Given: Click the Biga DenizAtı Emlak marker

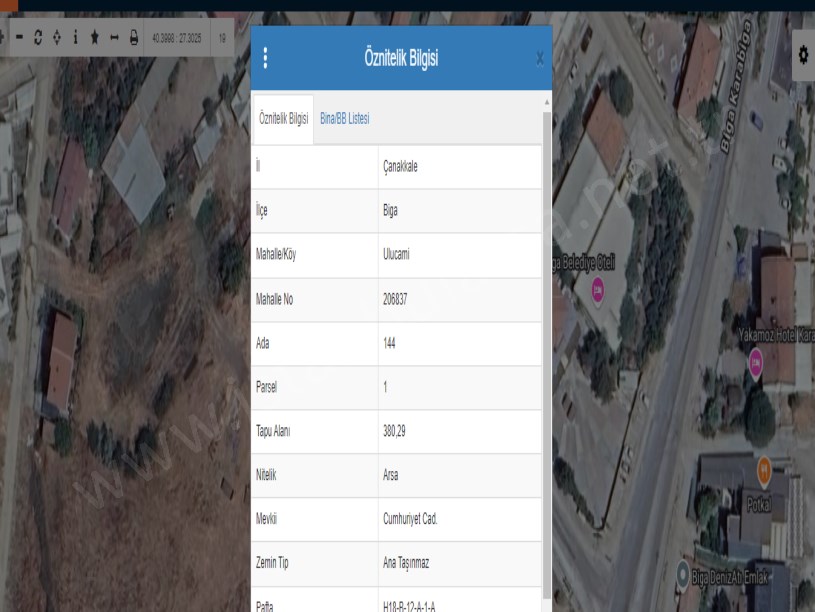Looking at the screenshot, I should (681, 576).
